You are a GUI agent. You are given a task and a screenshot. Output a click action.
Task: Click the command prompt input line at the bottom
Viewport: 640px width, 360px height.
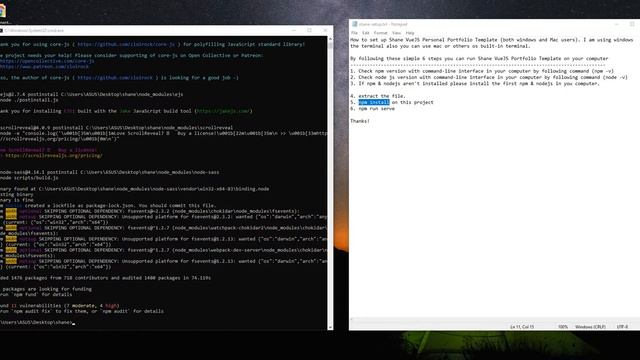[37, 322]
